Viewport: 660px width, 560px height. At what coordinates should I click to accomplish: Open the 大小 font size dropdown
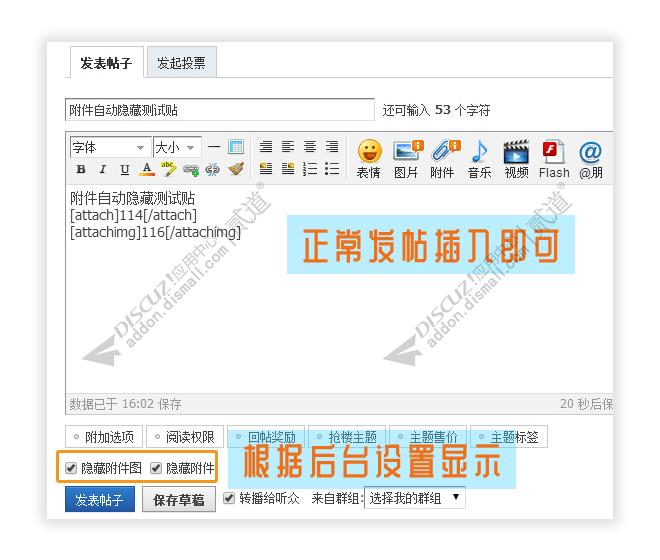coord(177,147)
